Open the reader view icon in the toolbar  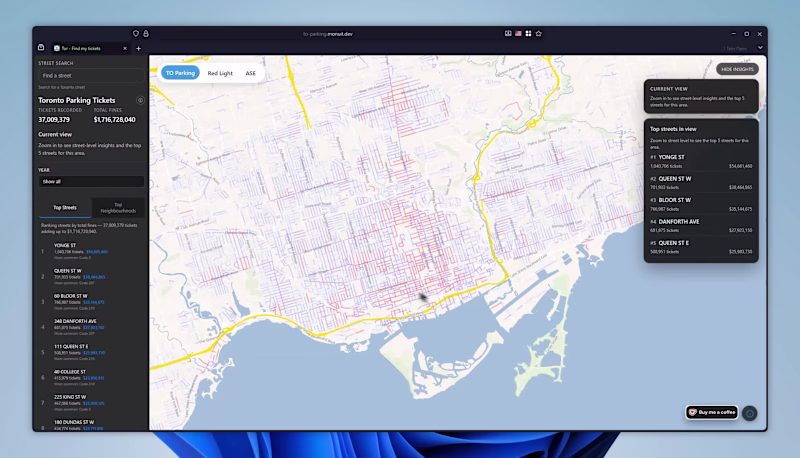[508, 34]
